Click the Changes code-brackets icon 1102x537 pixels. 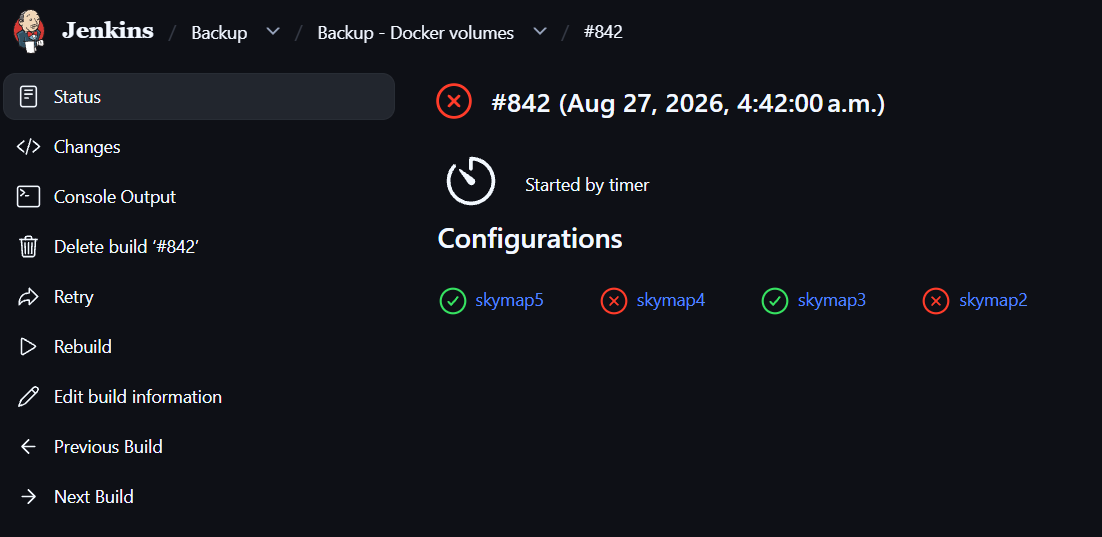[x=28, y=147]
